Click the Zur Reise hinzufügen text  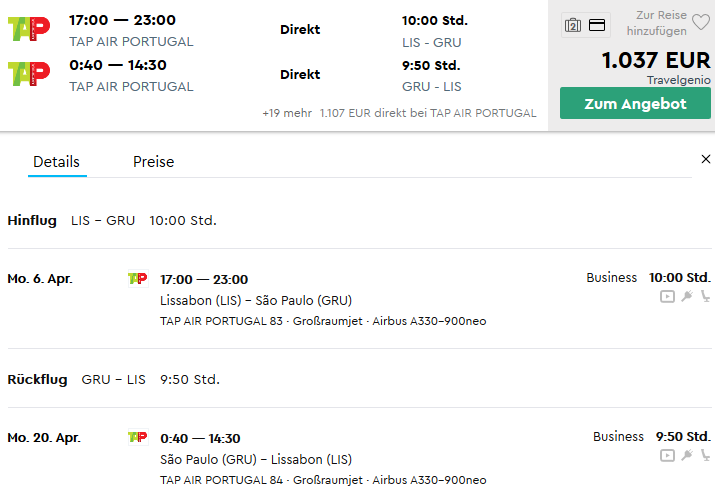tap(657, 23)
